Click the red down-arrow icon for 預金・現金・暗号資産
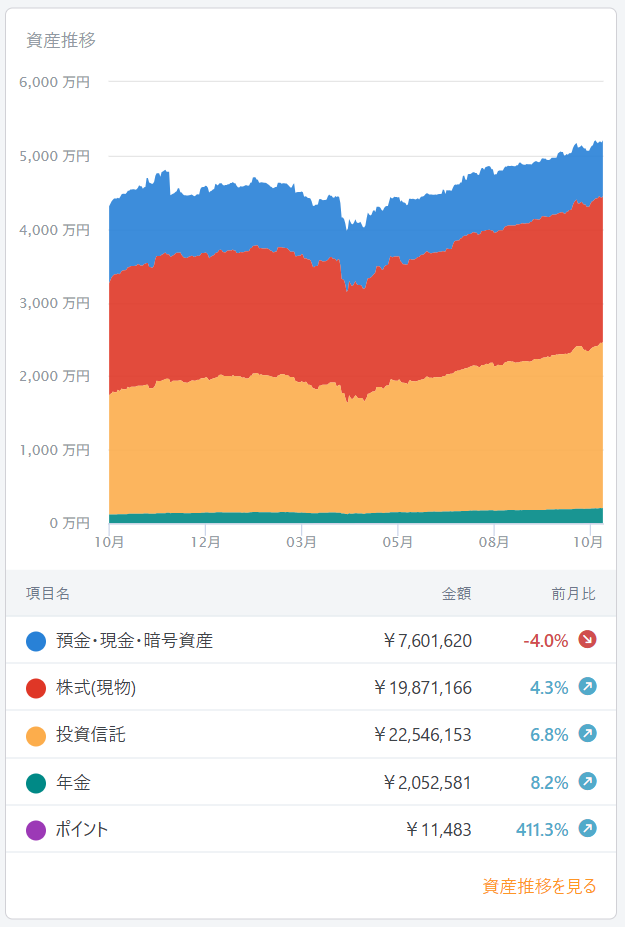 click(x=587, y=640)
